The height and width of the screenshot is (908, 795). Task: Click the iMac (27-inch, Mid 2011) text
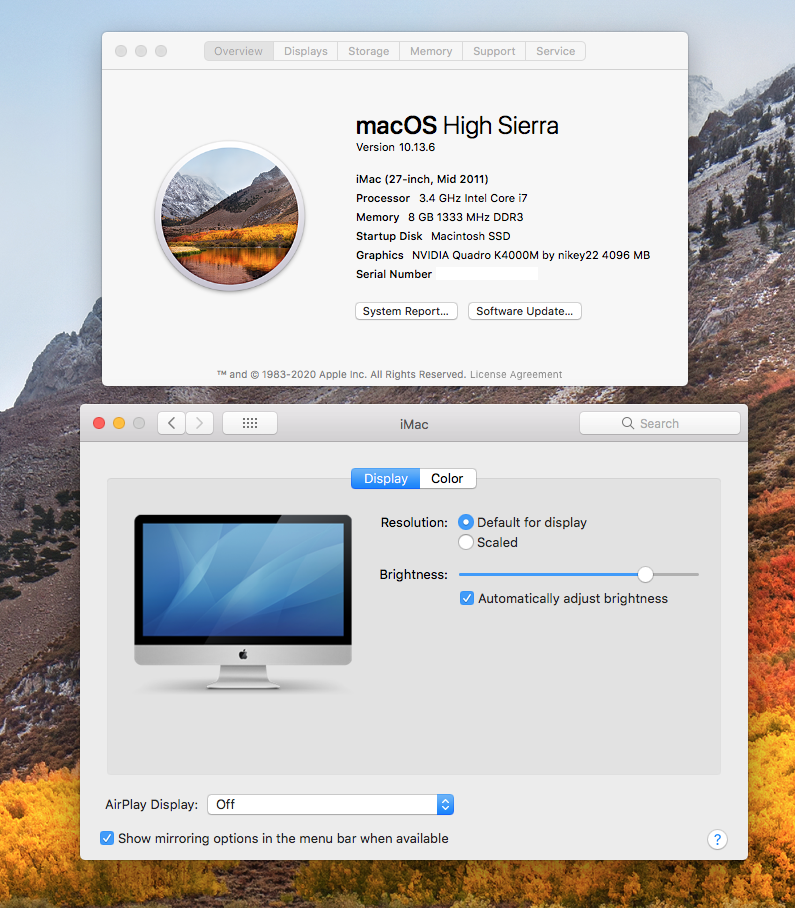point(422,179)
